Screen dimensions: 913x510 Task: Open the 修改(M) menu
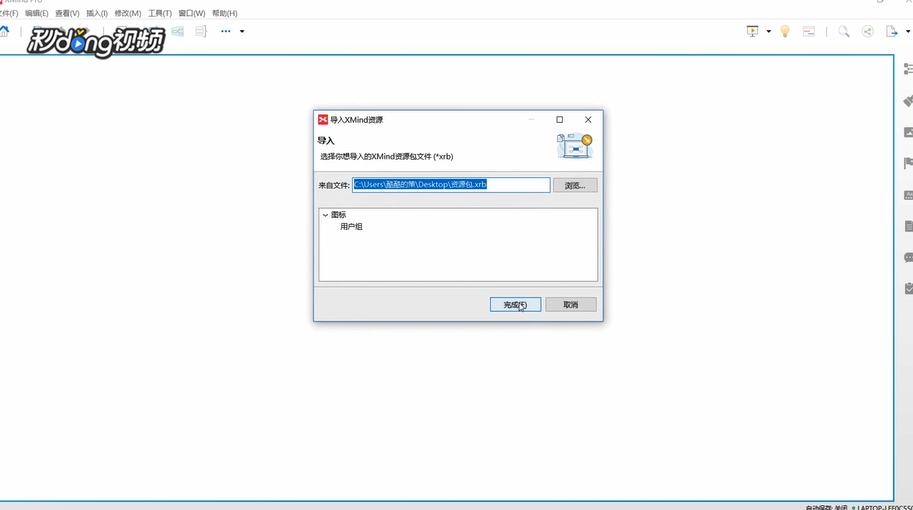tap(128, 13)
